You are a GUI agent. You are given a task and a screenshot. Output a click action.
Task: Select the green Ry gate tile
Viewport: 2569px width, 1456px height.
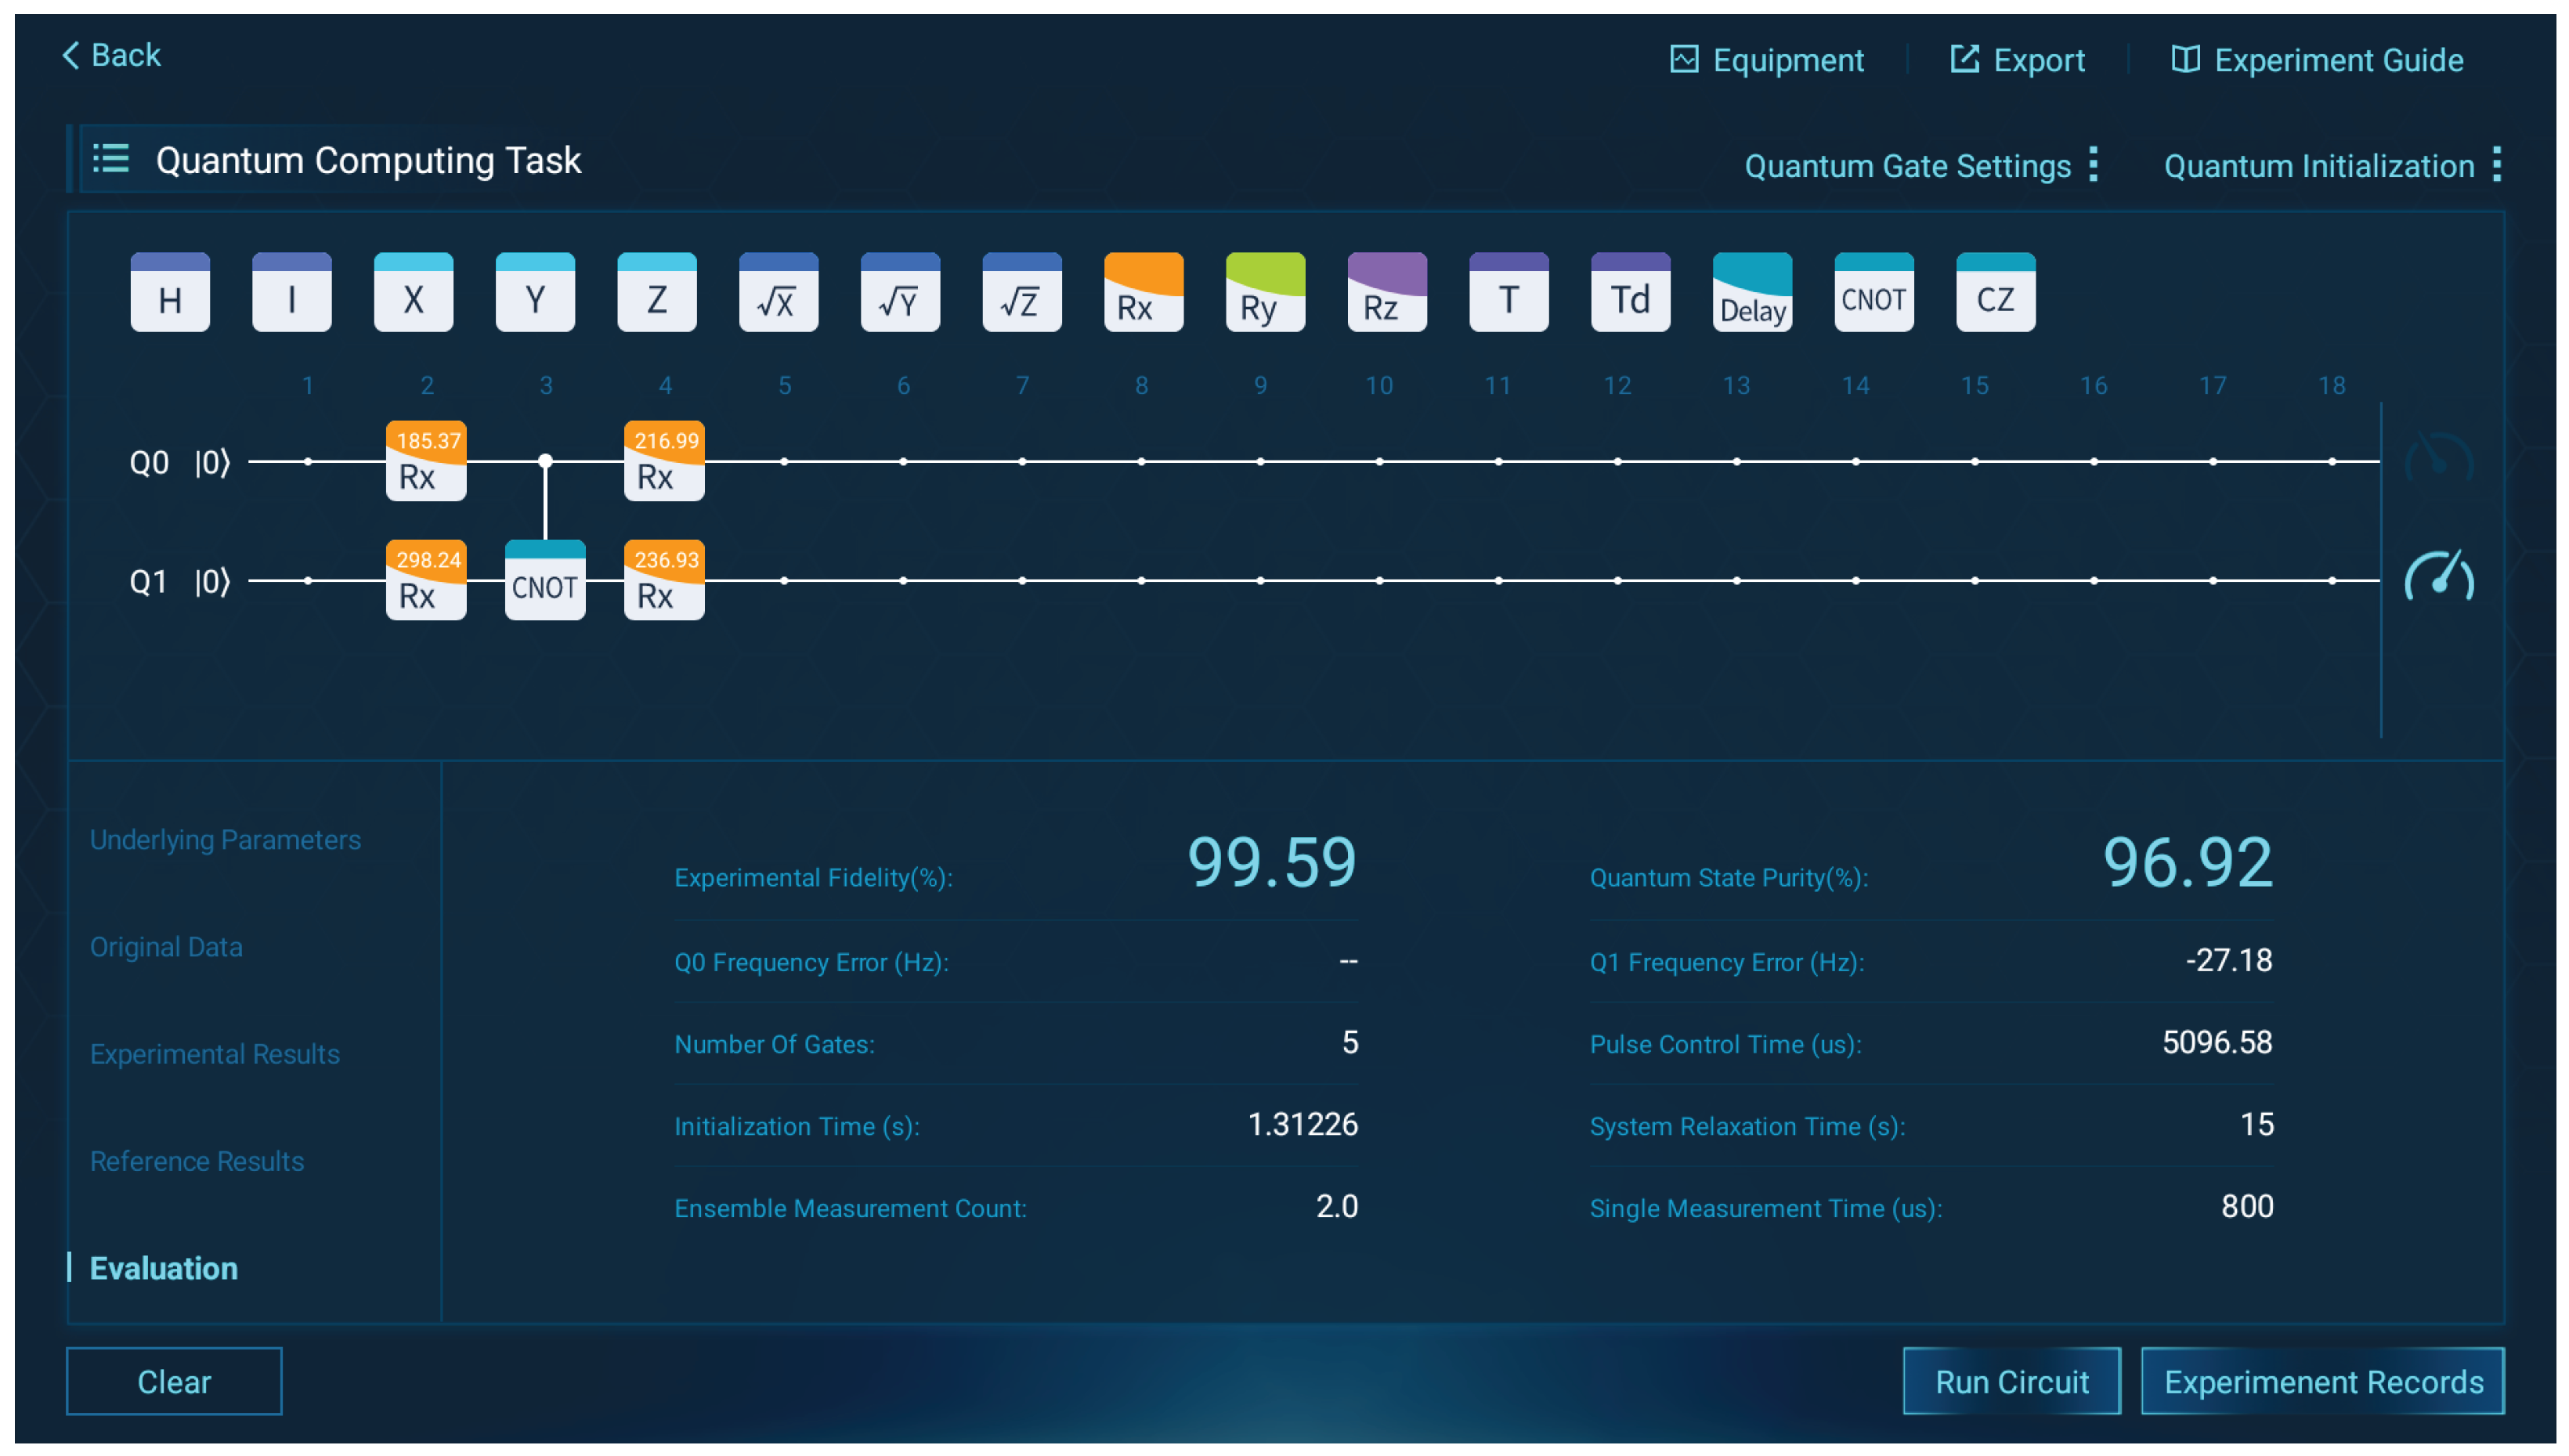click(x=1265, y=292)
